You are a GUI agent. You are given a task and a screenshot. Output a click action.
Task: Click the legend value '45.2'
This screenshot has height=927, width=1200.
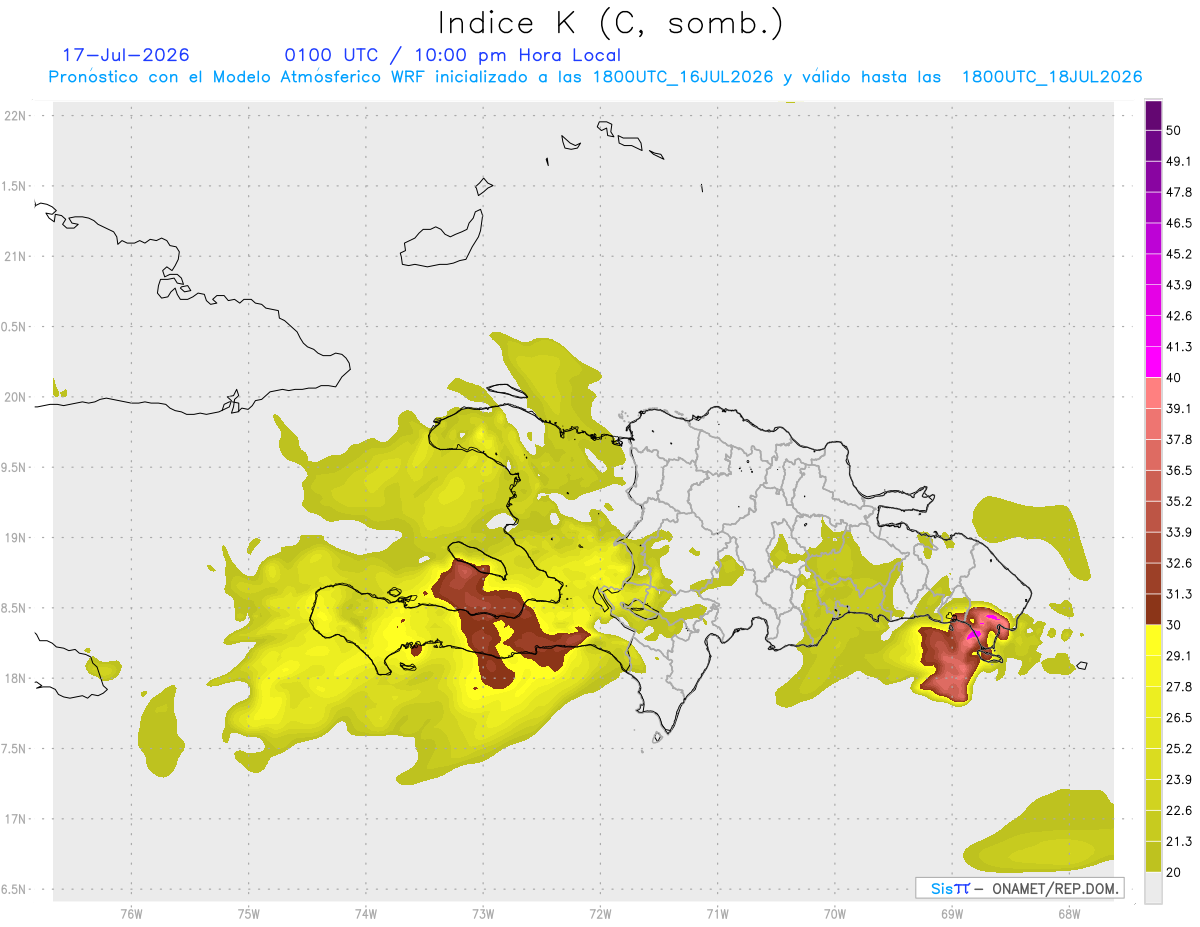[1179, 254]
